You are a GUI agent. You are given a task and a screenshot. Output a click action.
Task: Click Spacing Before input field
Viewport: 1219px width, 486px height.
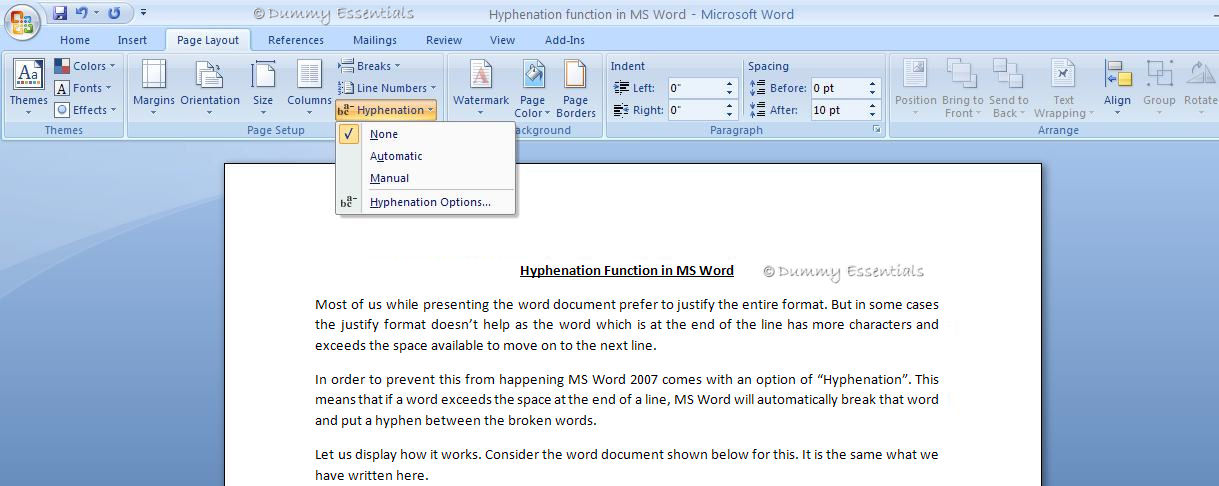pos(838,88)
